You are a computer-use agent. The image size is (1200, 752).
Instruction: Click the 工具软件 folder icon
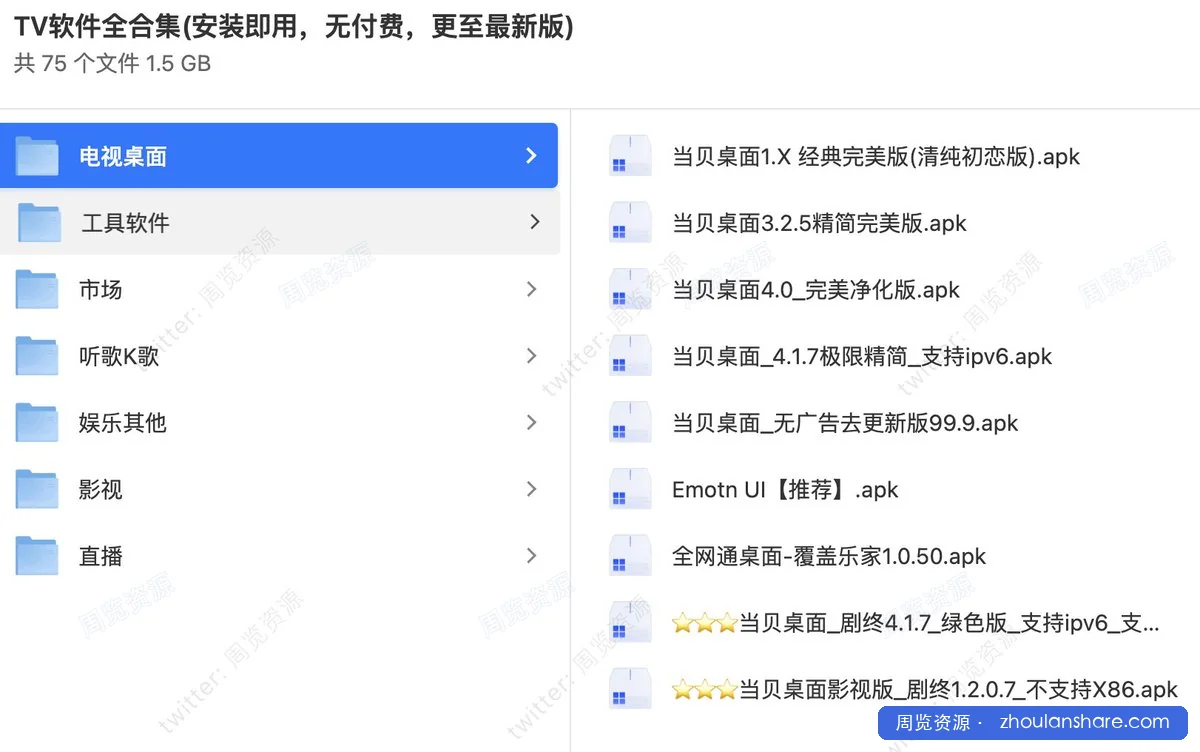click(39, 222)
